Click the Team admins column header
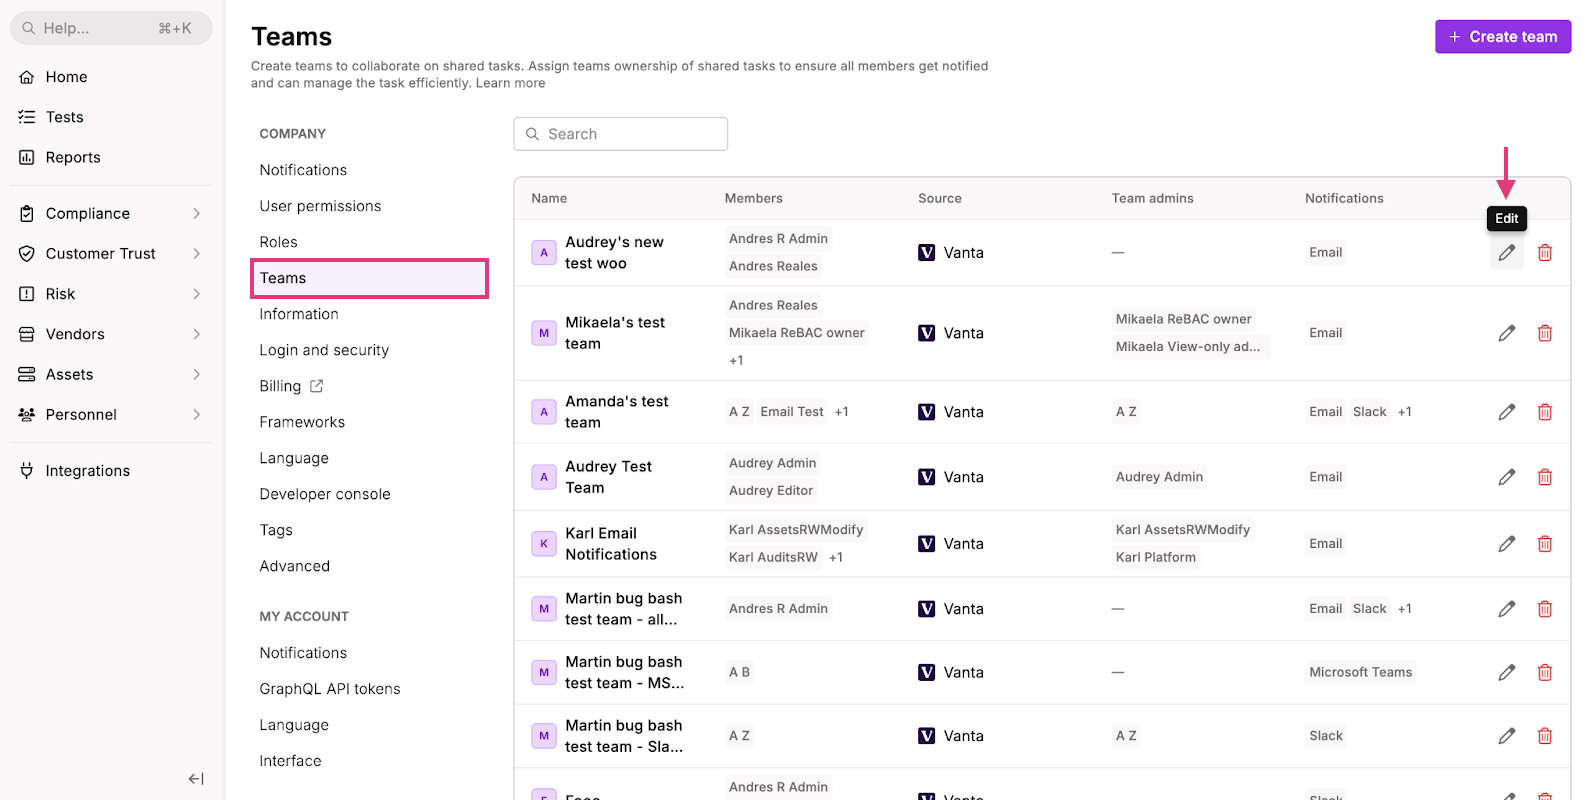The image size is (1595, 800). click(1152, 198)
